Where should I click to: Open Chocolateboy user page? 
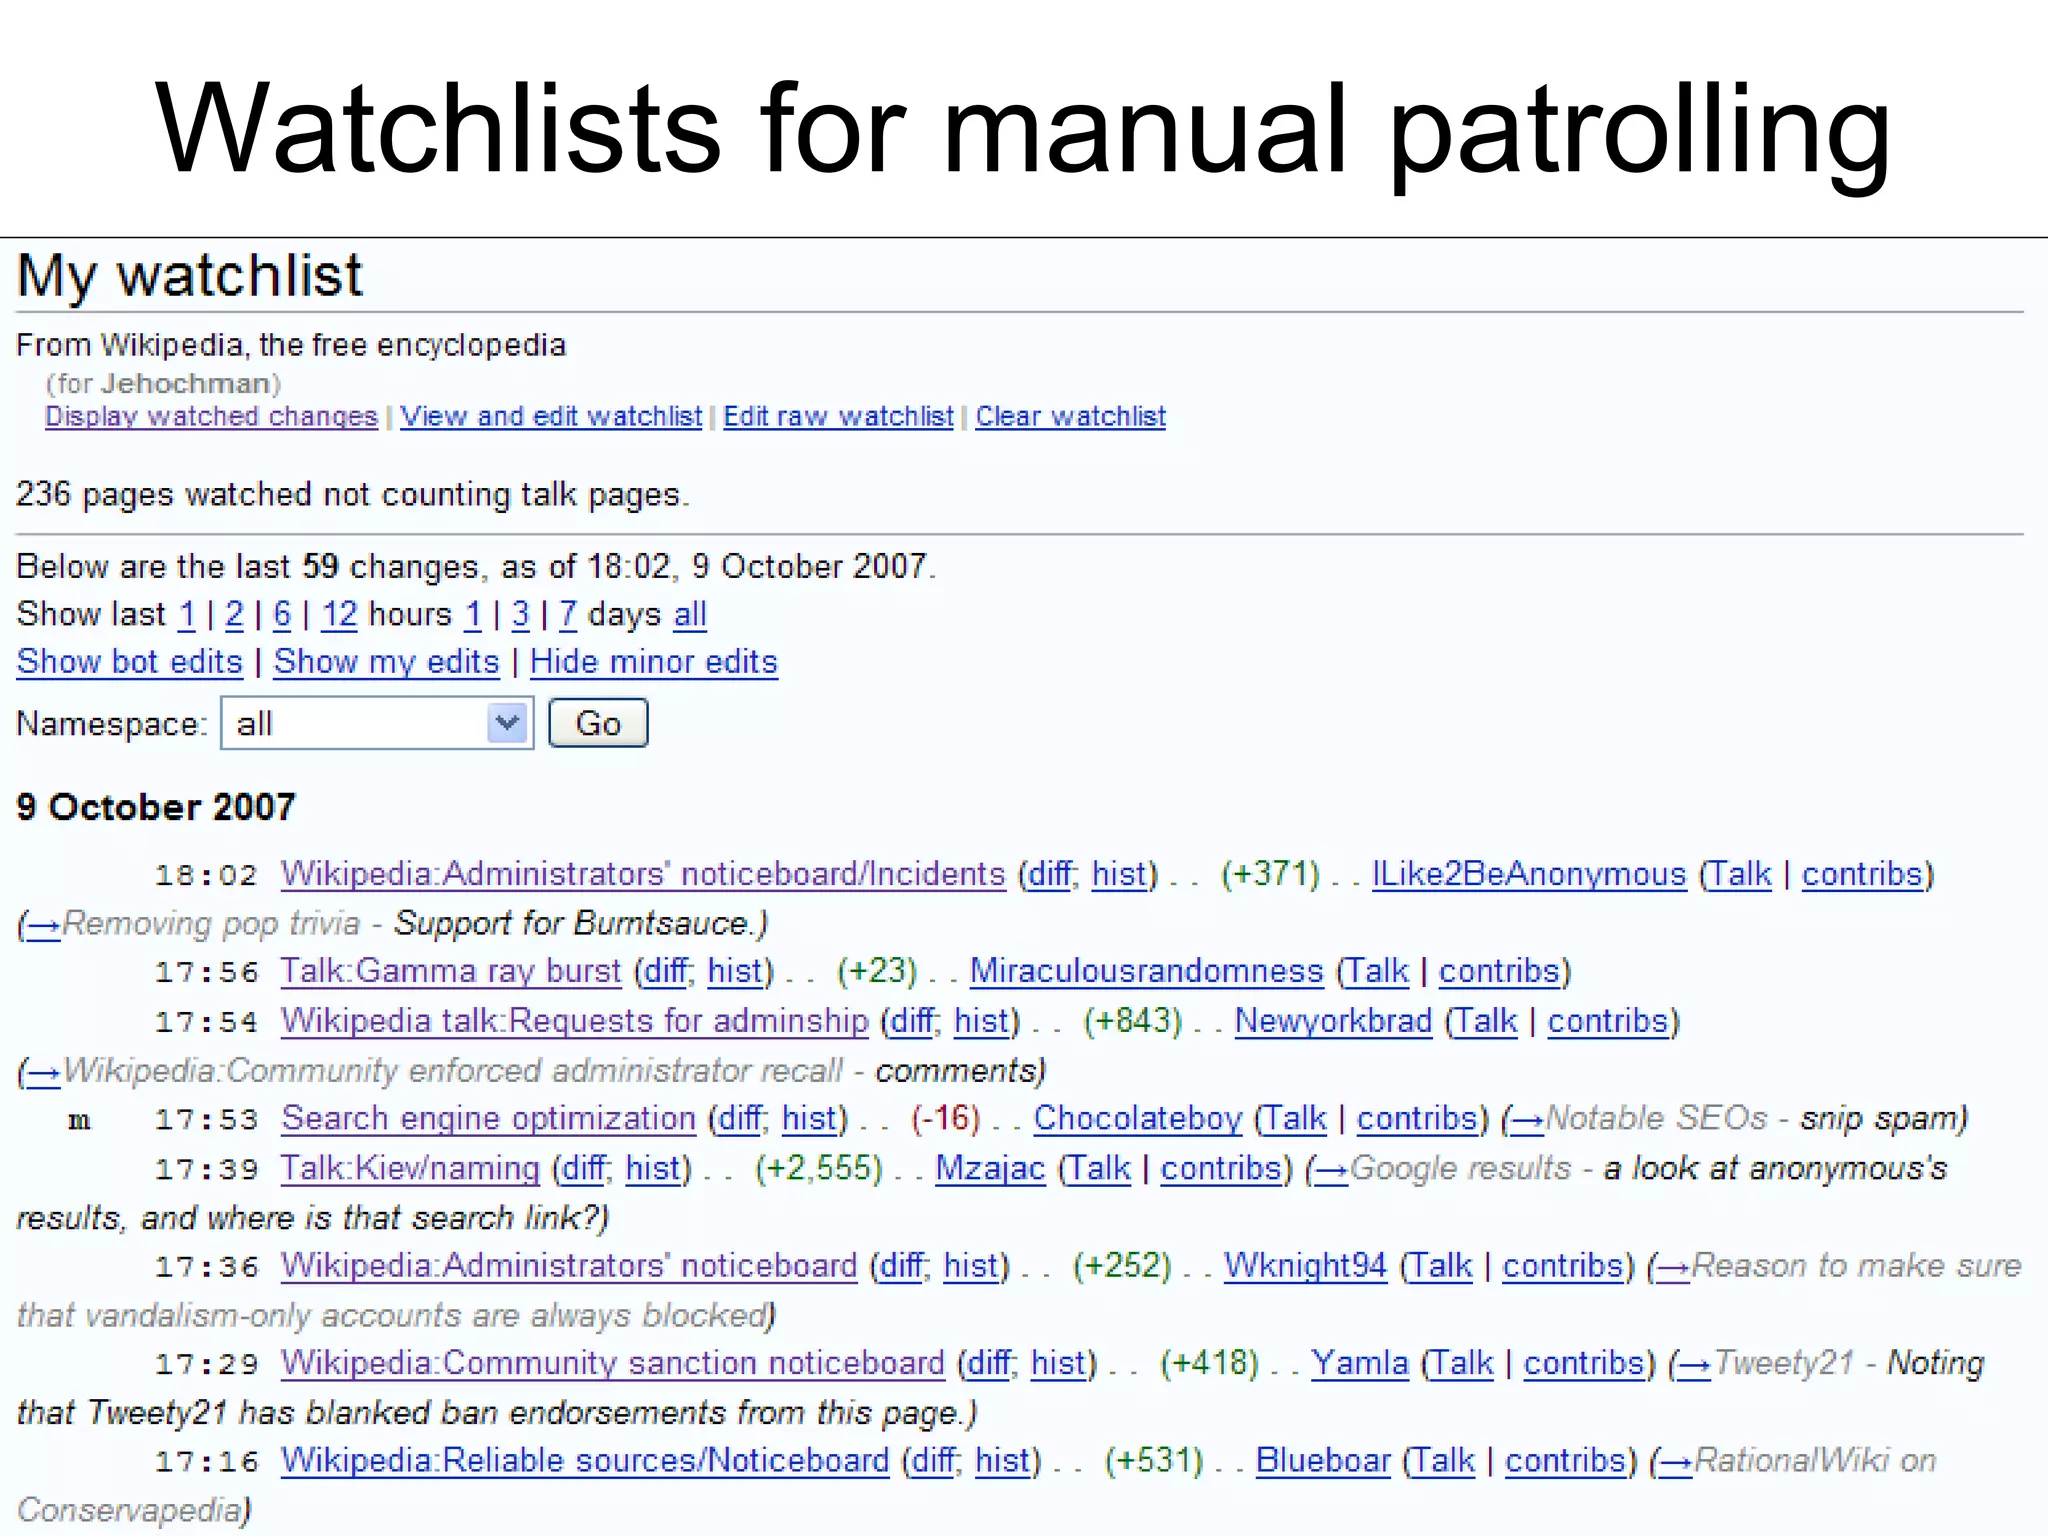[1138, 1118]
